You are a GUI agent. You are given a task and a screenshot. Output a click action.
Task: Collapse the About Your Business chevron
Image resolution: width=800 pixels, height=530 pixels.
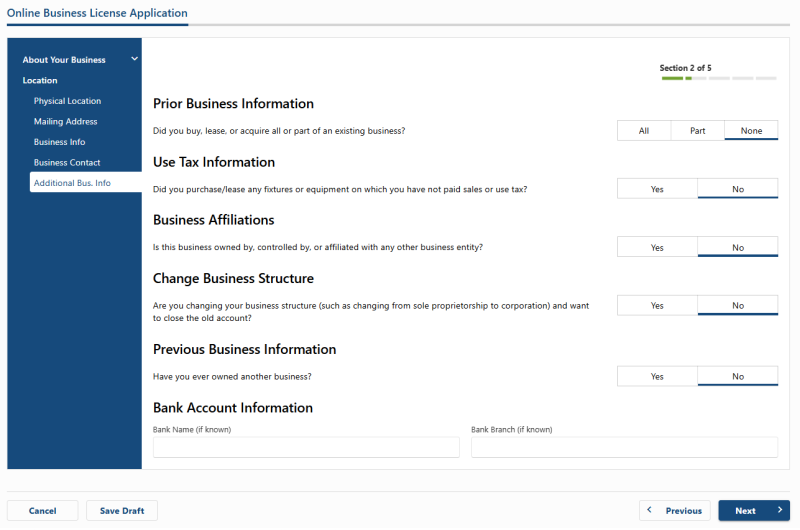[134, 59]
